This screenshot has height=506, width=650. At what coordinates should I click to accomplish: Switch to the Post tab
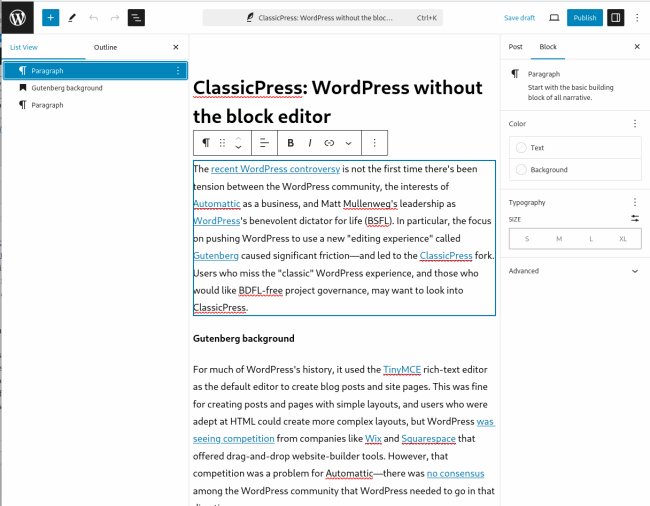pyautogui.click(x=515, y=47)
